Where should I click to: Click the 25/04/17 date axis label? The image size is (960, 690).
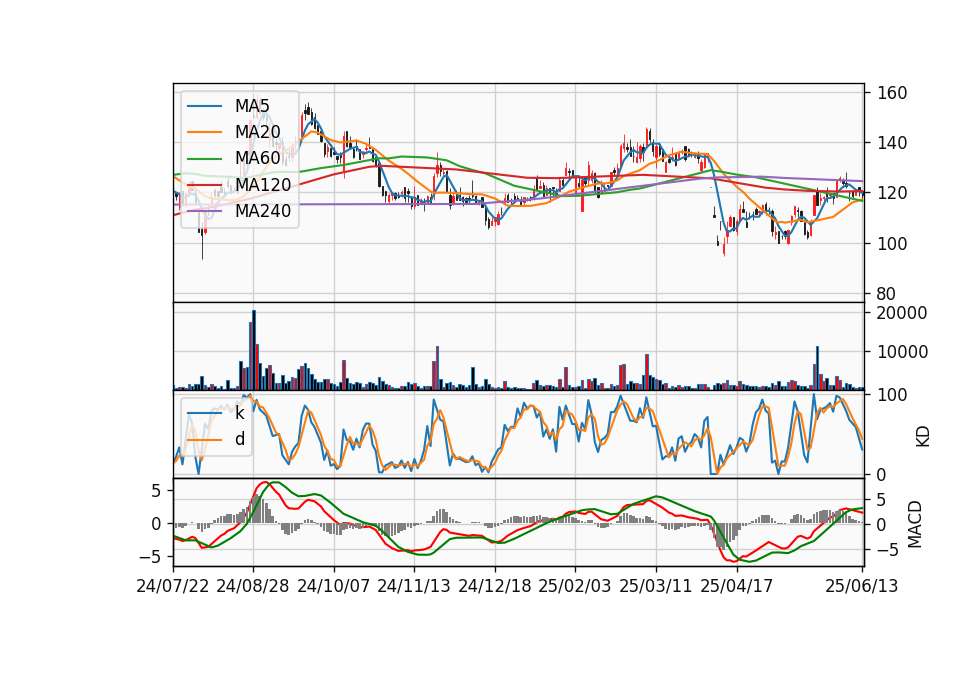click(737, 586)
